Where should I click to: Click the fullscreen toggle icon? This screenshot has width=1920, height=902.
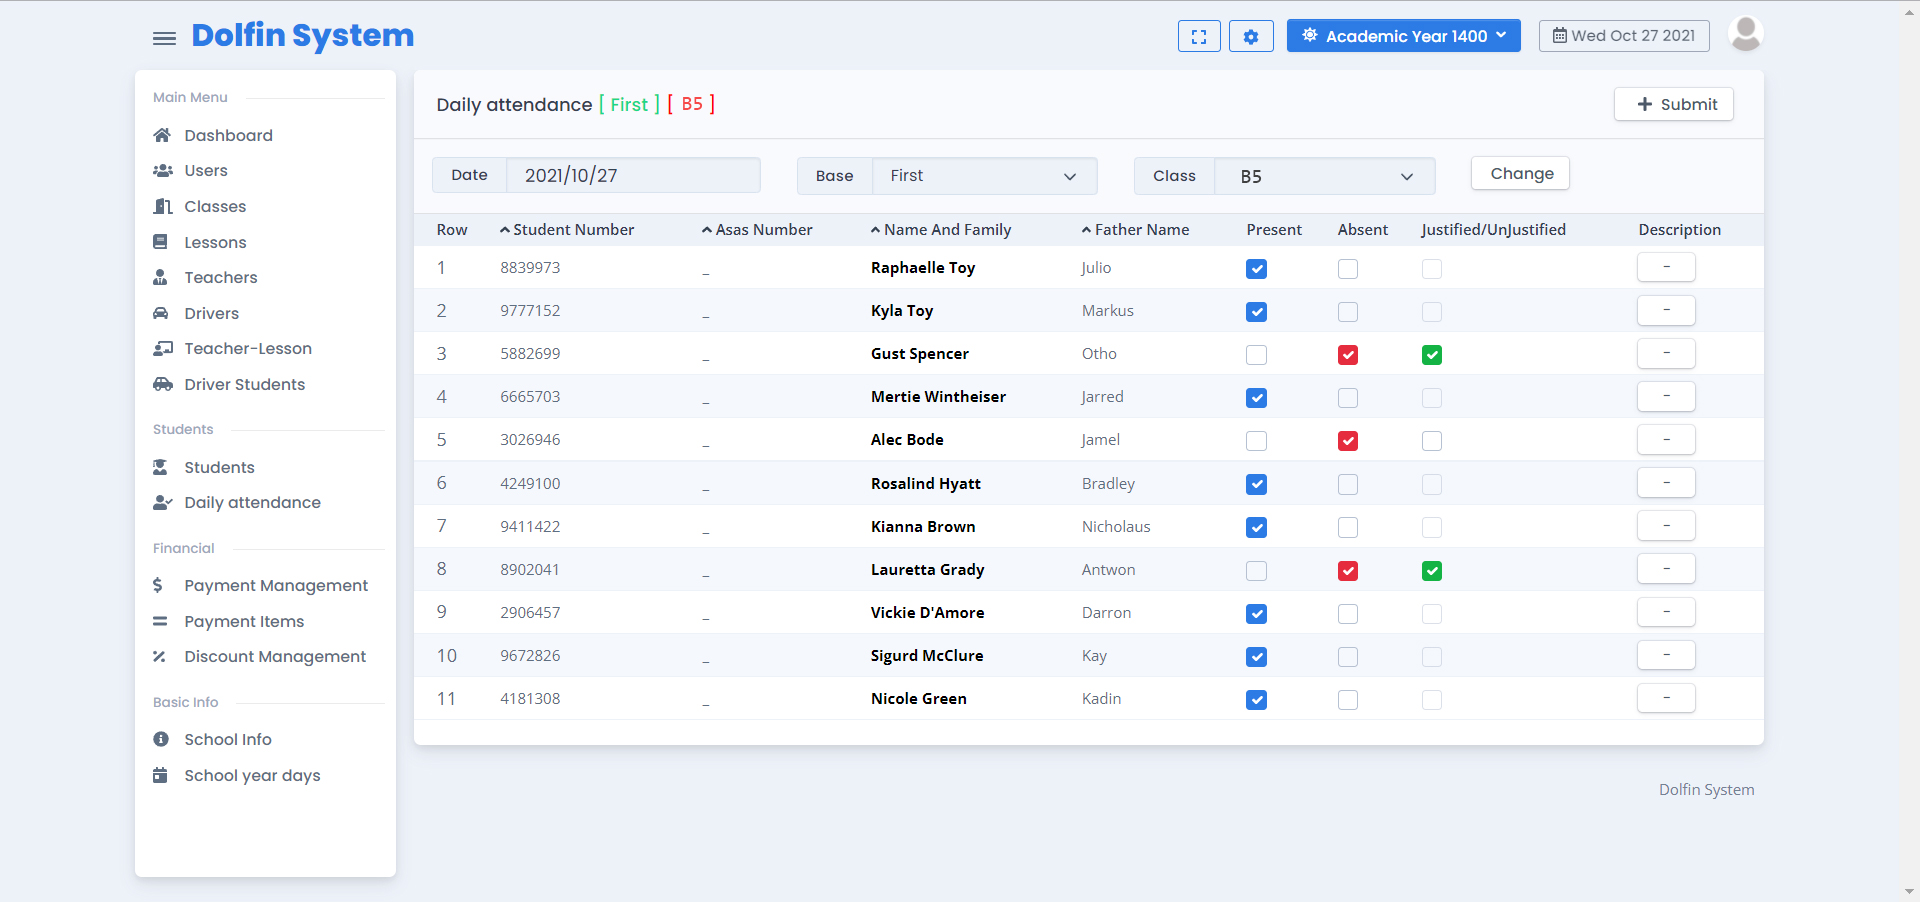pyautogui.click(x=1199, y=36)
